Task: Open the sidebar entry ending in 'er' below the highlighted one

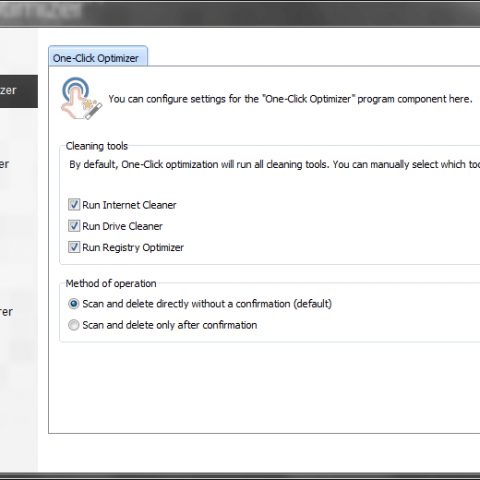Action: 5,164
